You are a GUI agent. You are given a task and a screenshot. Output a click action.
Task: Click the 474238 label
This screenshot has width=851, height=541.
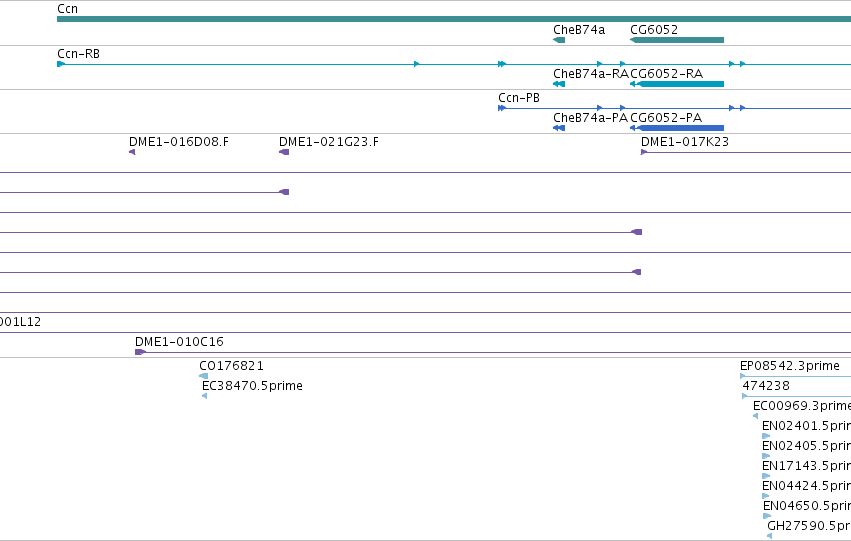(x=766, y=386)
